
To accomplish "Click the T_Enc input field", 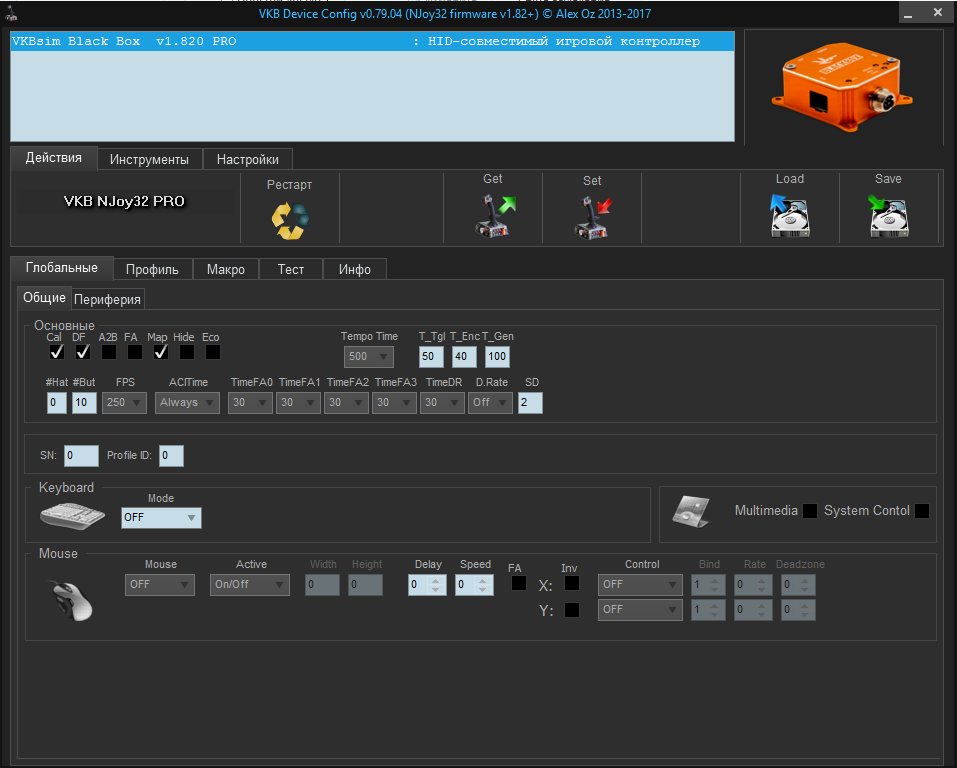I will click(464, 357).
